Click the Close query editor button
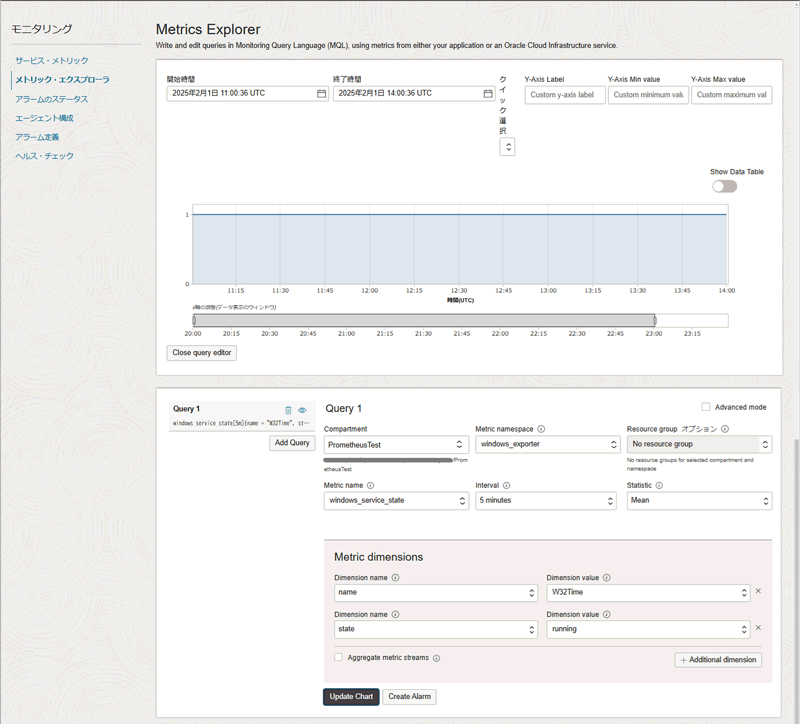Image resolution: width=800 pixels, height=724 pixels. click(202, 353)
